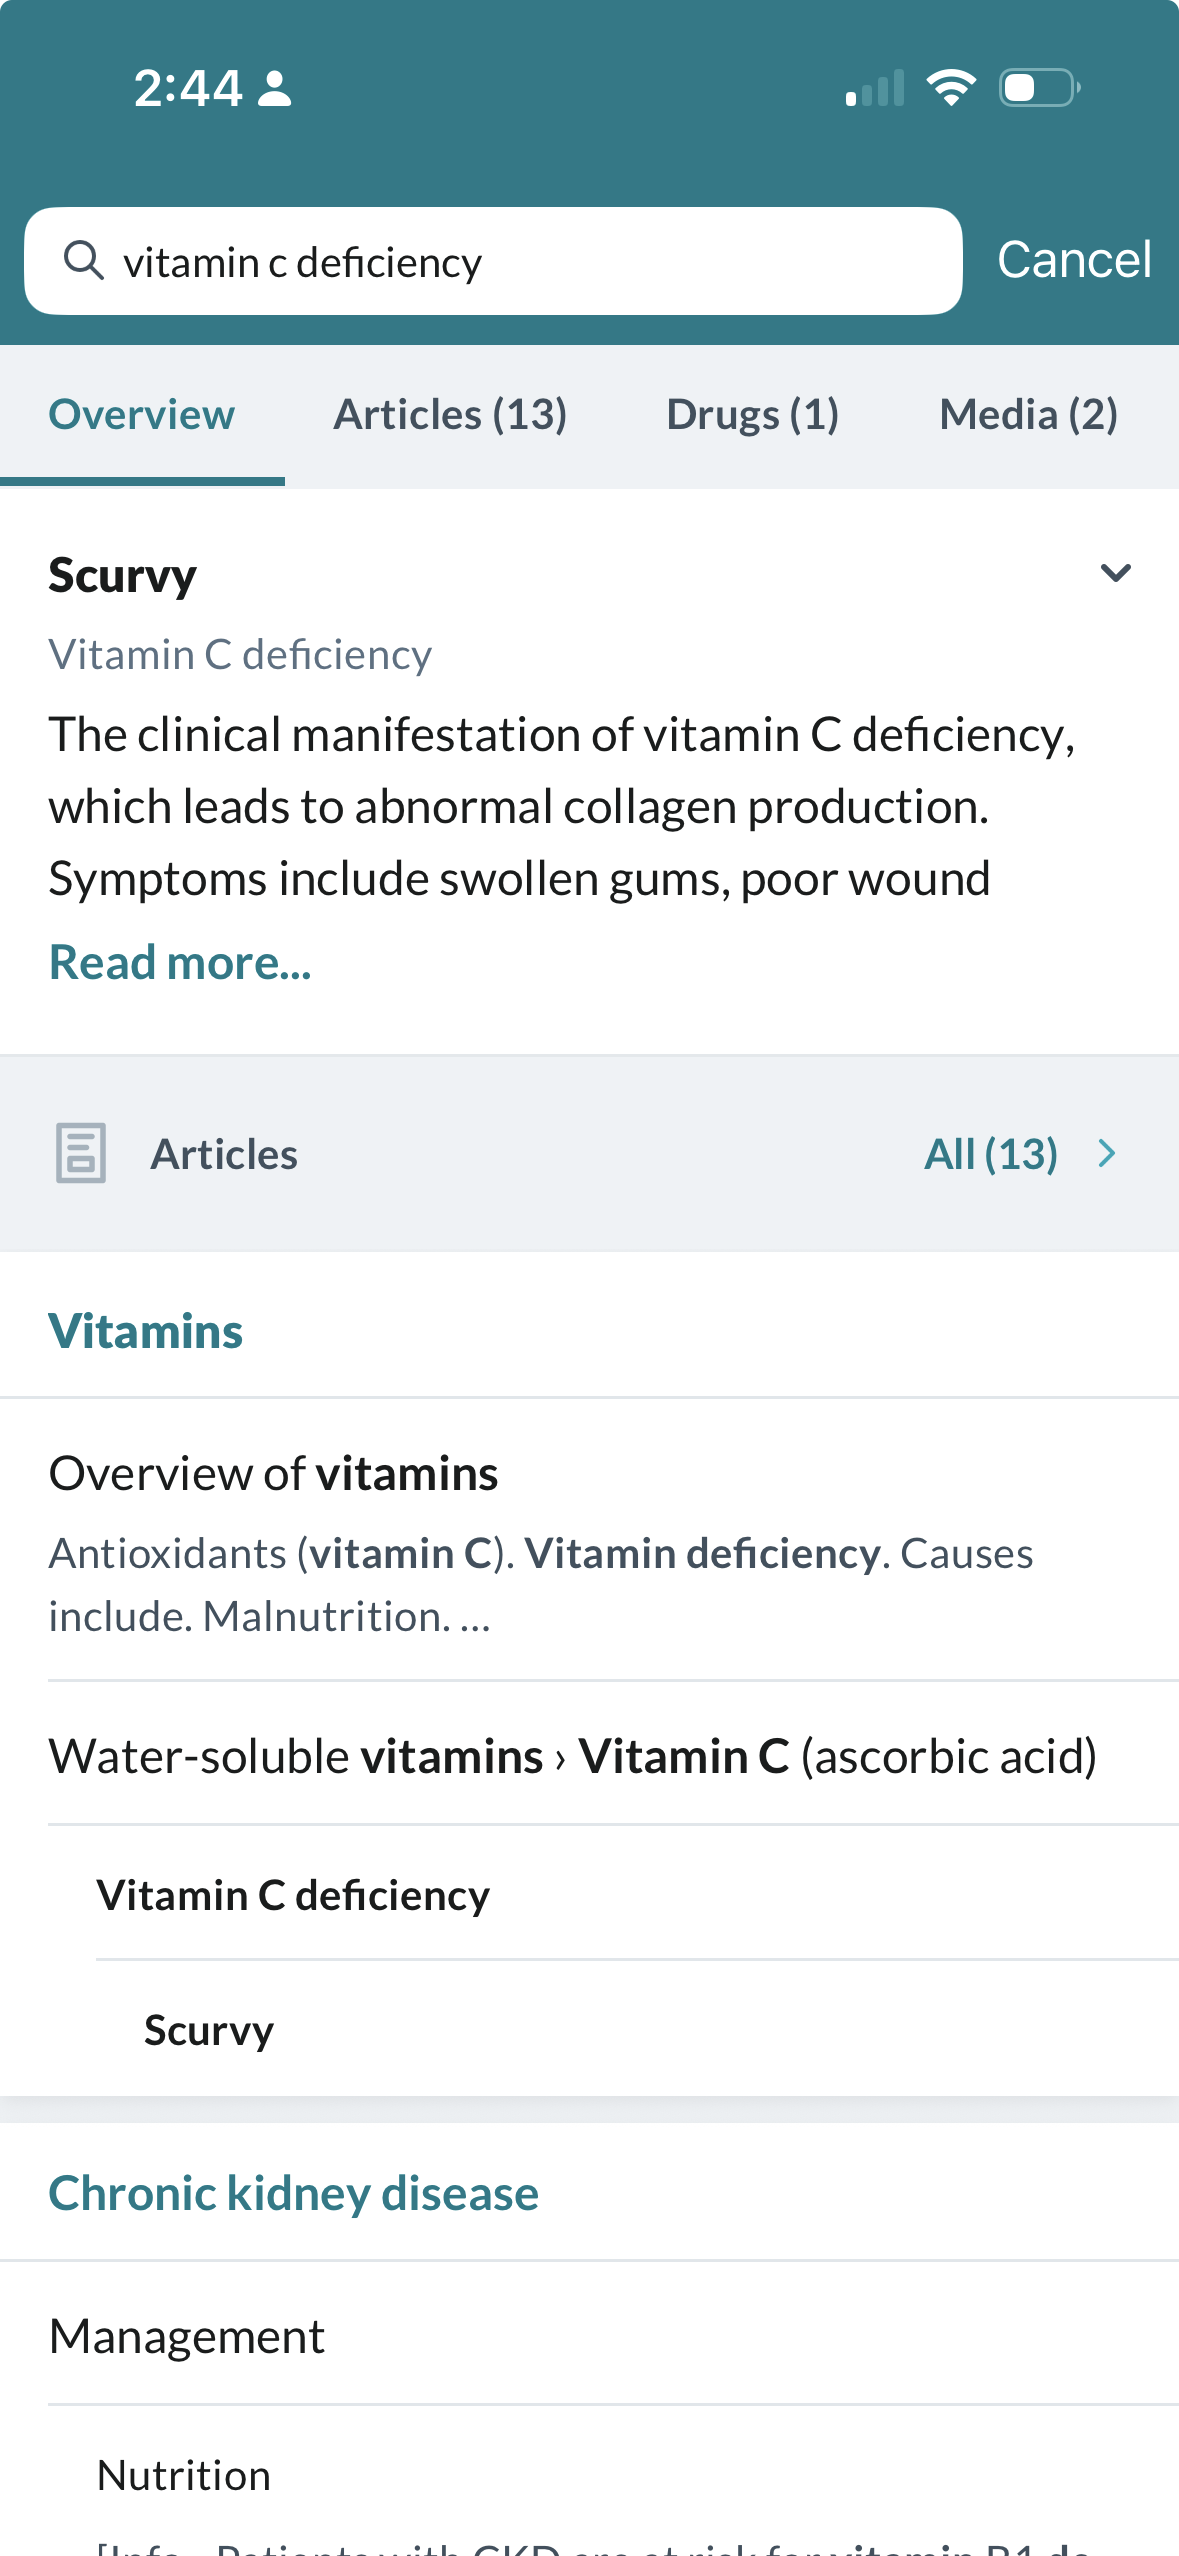Open All (13) articles link

[x=990, y=1154]
